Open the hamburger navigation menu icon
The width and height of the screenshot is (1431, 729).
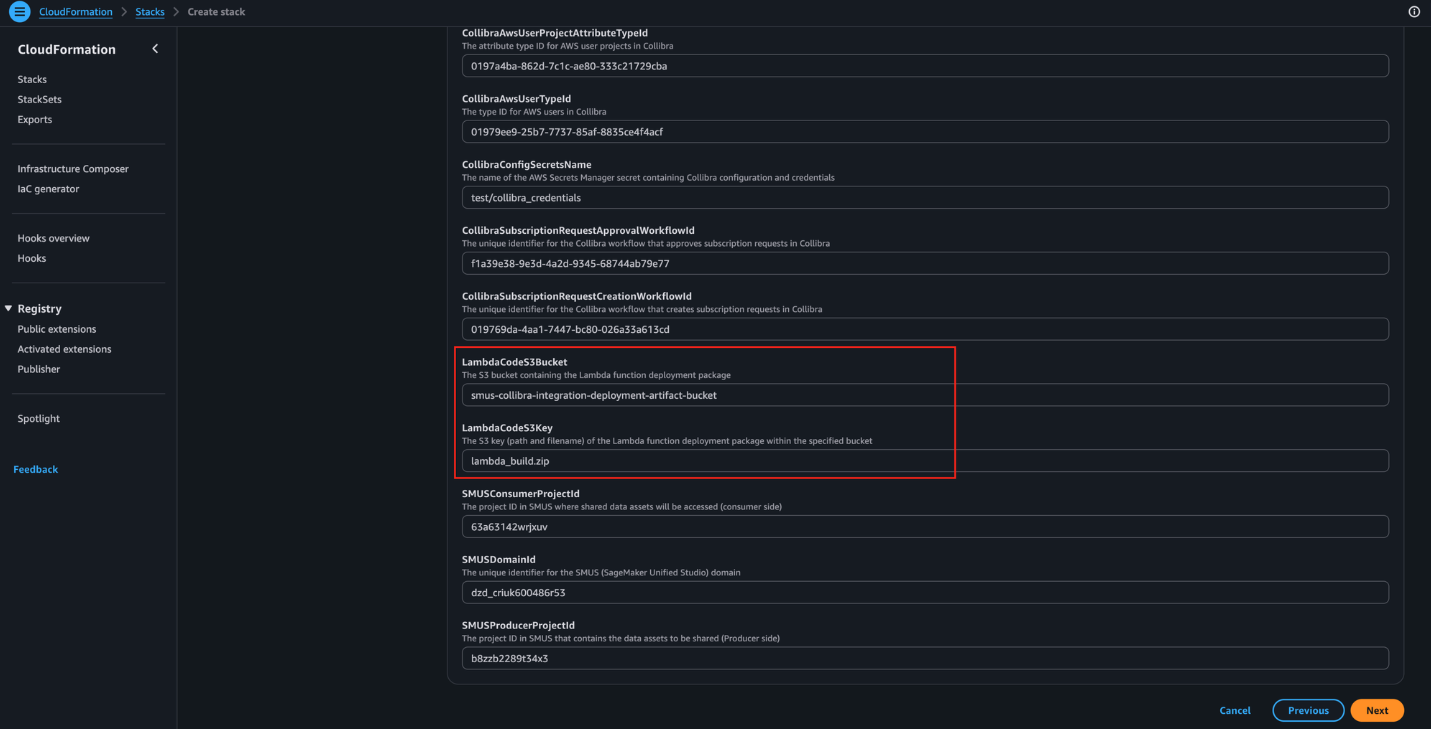[19, 12]
